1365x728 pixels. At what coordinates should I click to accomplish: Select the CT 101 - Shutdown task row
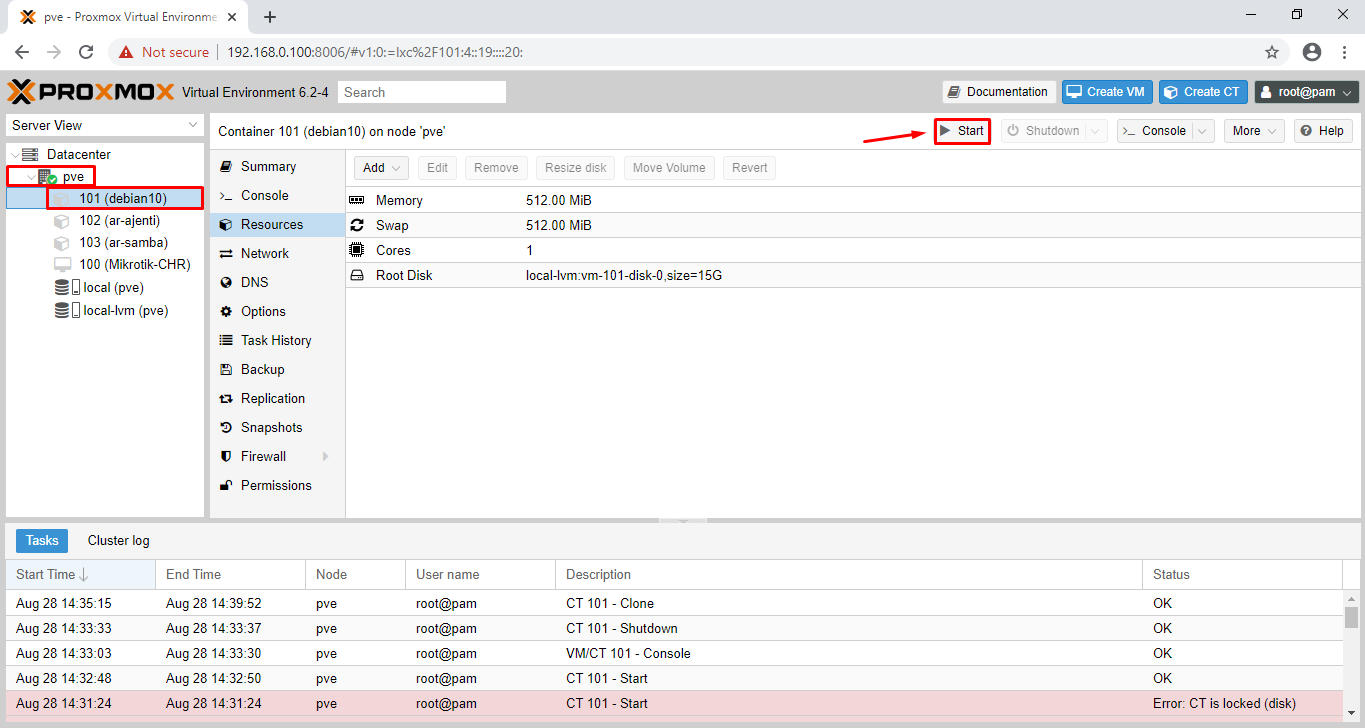click(674, 628)
